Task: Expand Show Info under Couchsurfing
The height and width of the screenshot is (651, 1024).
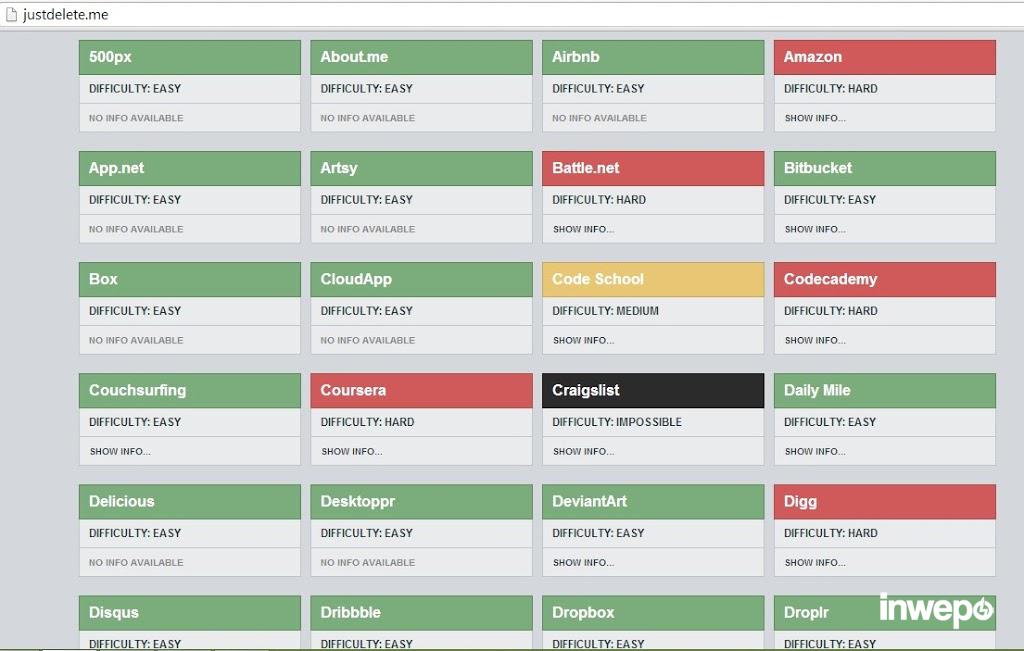Action: click(120, 451)
